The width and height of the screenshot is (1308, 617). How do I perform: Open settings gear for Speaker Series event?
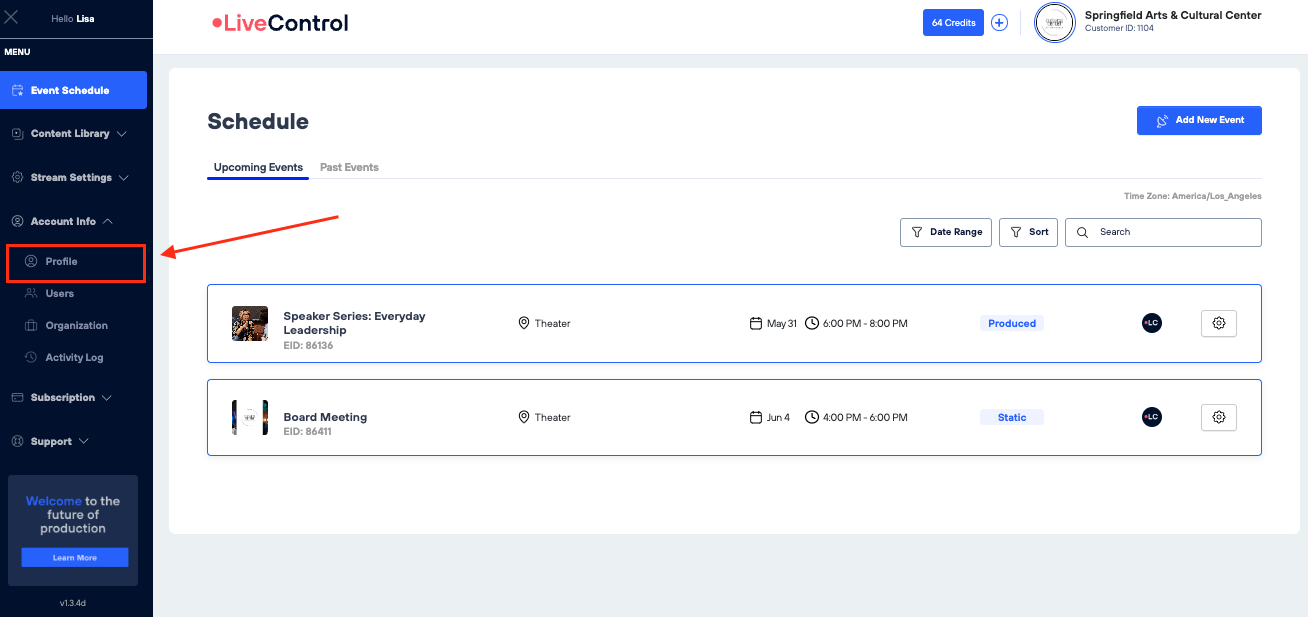[x=1218, y=323]
